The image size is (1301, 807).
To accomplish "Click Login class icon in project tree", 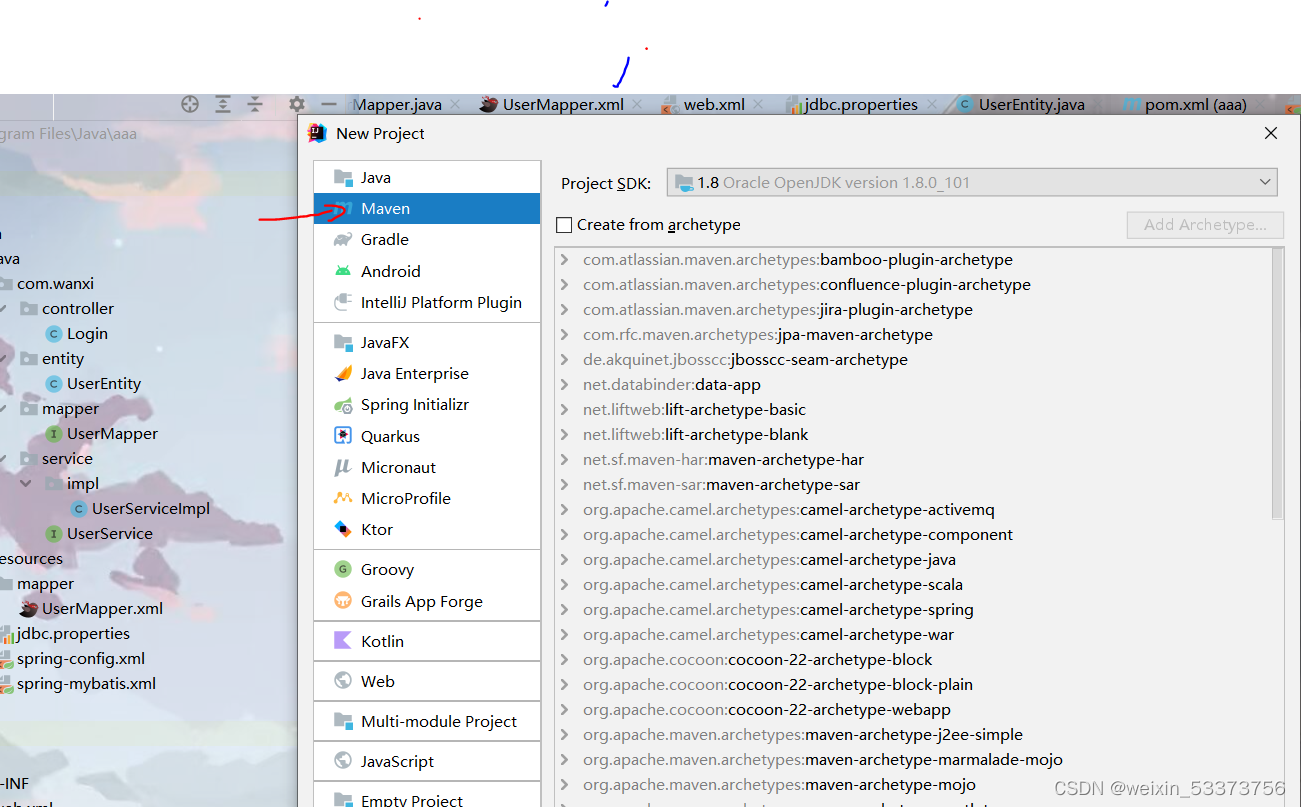I will click(54, 334).
